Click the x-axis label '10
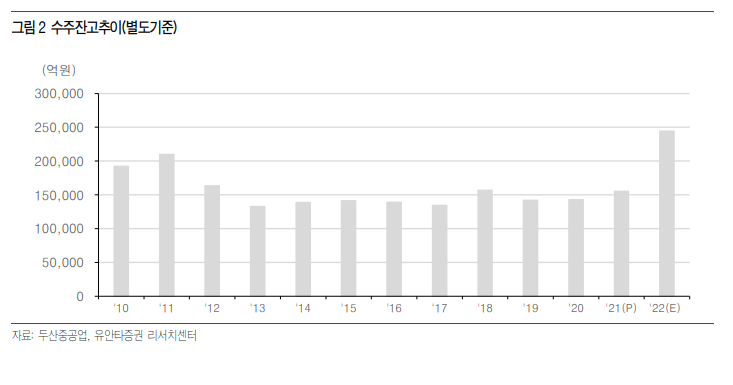Image resolution: width=733 pixels, height=385 pixels. point(121,308)
